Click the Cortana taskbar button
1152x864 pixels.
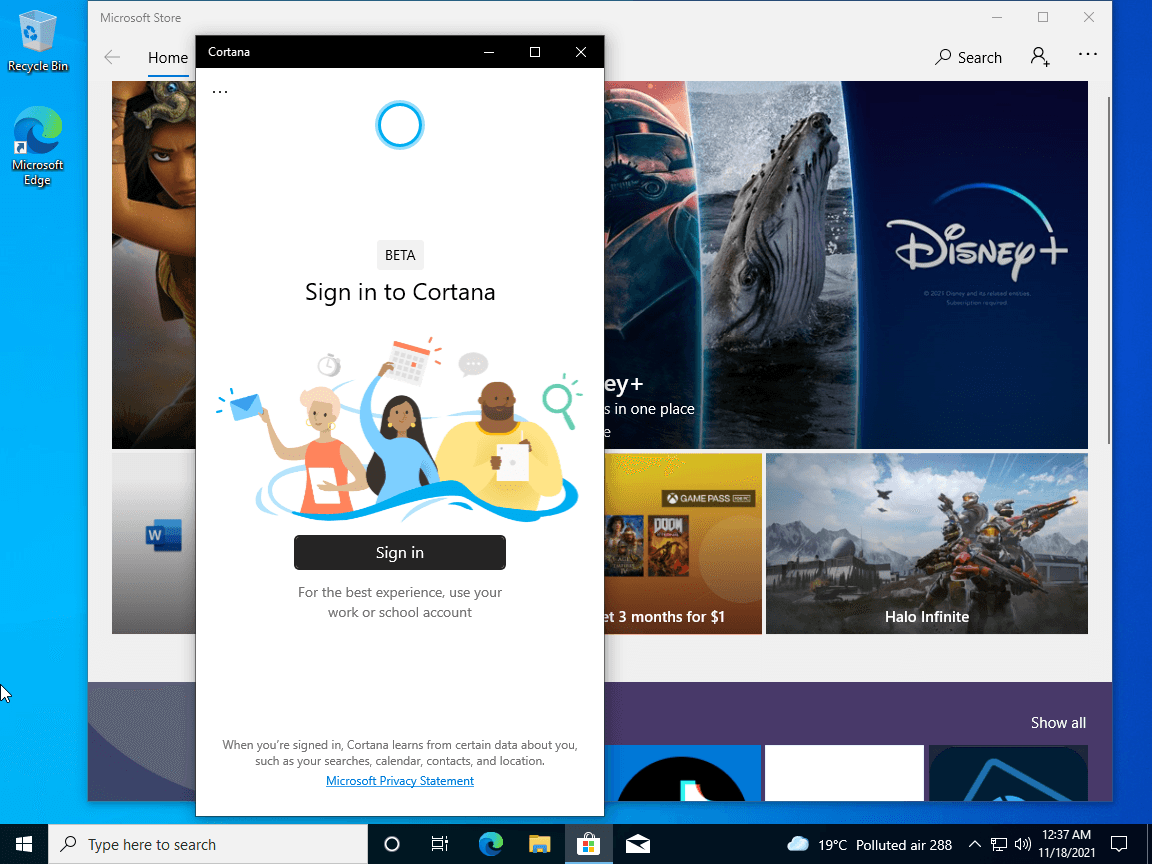(x=392, y=844)
